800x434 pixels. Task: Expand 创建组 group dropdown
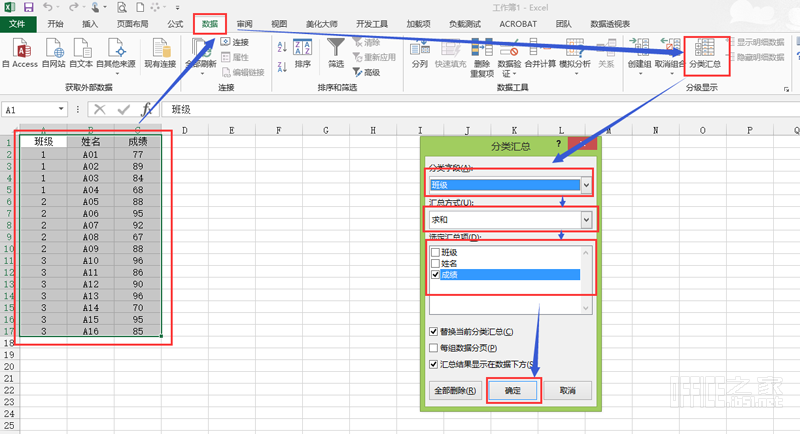(x=640, y=74)
